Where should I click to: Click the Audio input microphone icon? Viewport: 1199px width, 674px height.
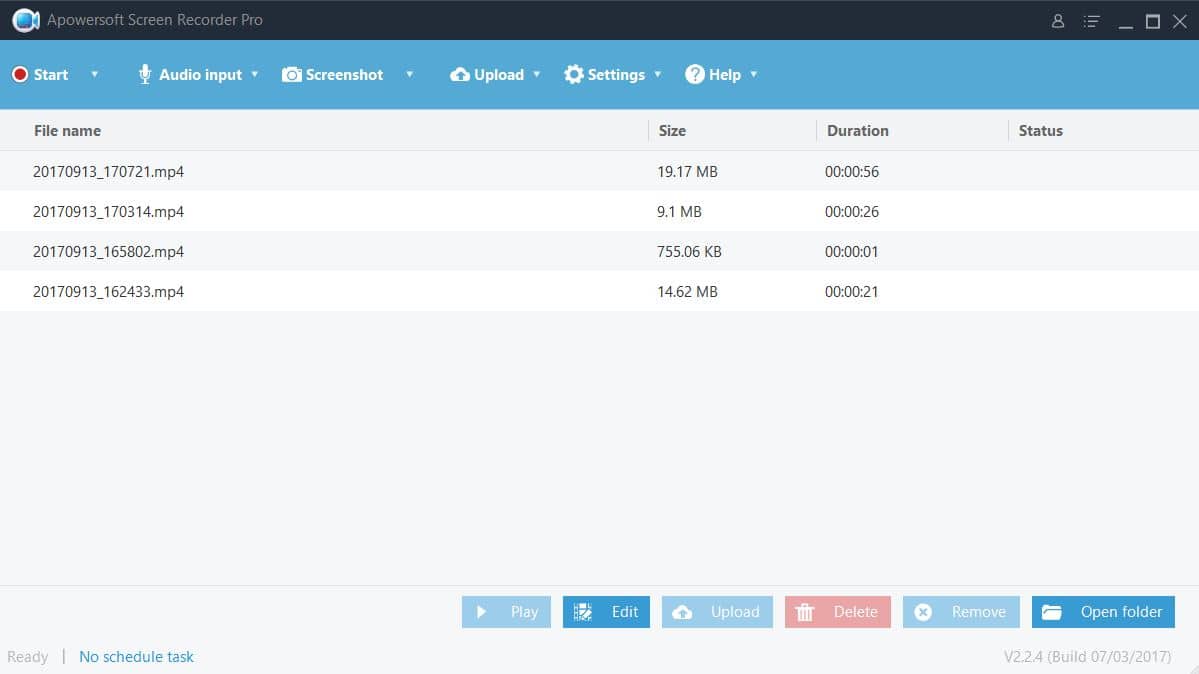145,74
